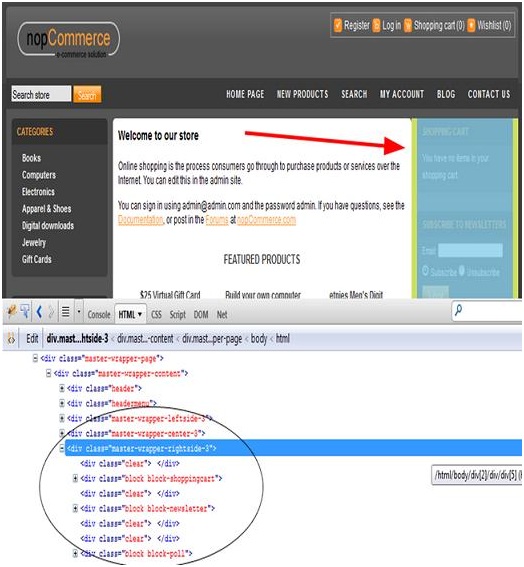Open the Computers category
This screenshot has width=524, height=567.
click(x=39, y=175)
